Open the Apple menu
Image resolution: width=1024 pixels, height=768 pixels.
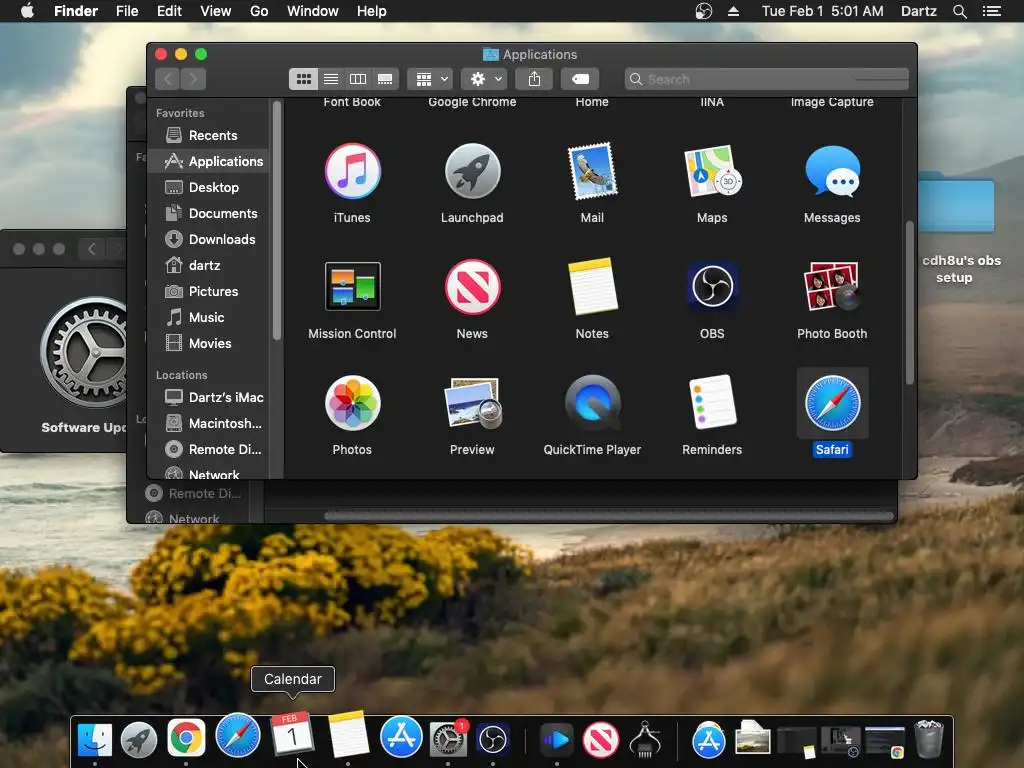tap(27, 11)
